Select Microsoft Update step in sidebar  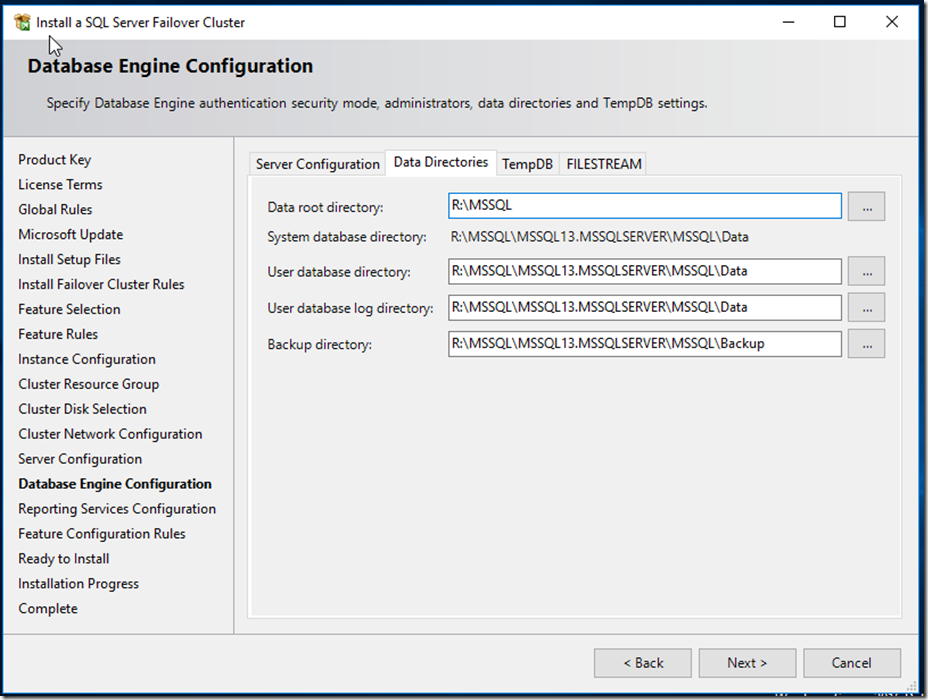tap(70, 234)
